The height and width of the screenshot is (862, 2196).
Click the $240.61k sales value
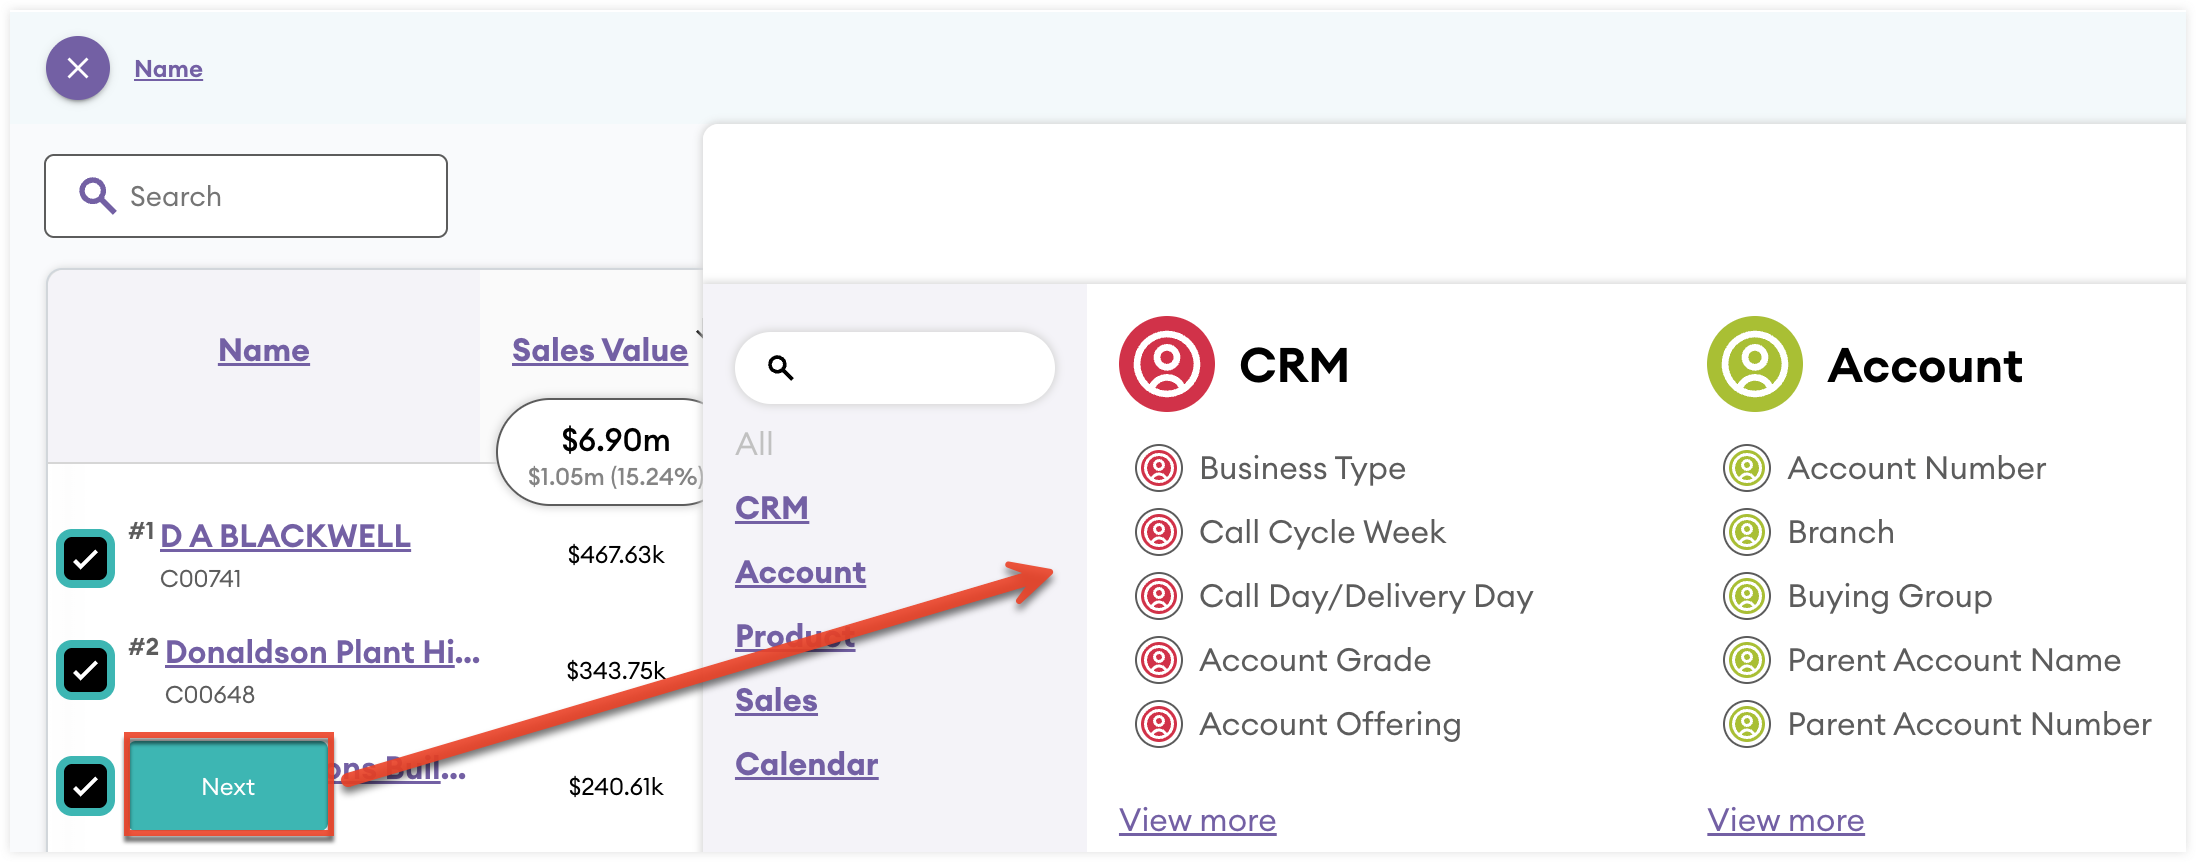616,787
